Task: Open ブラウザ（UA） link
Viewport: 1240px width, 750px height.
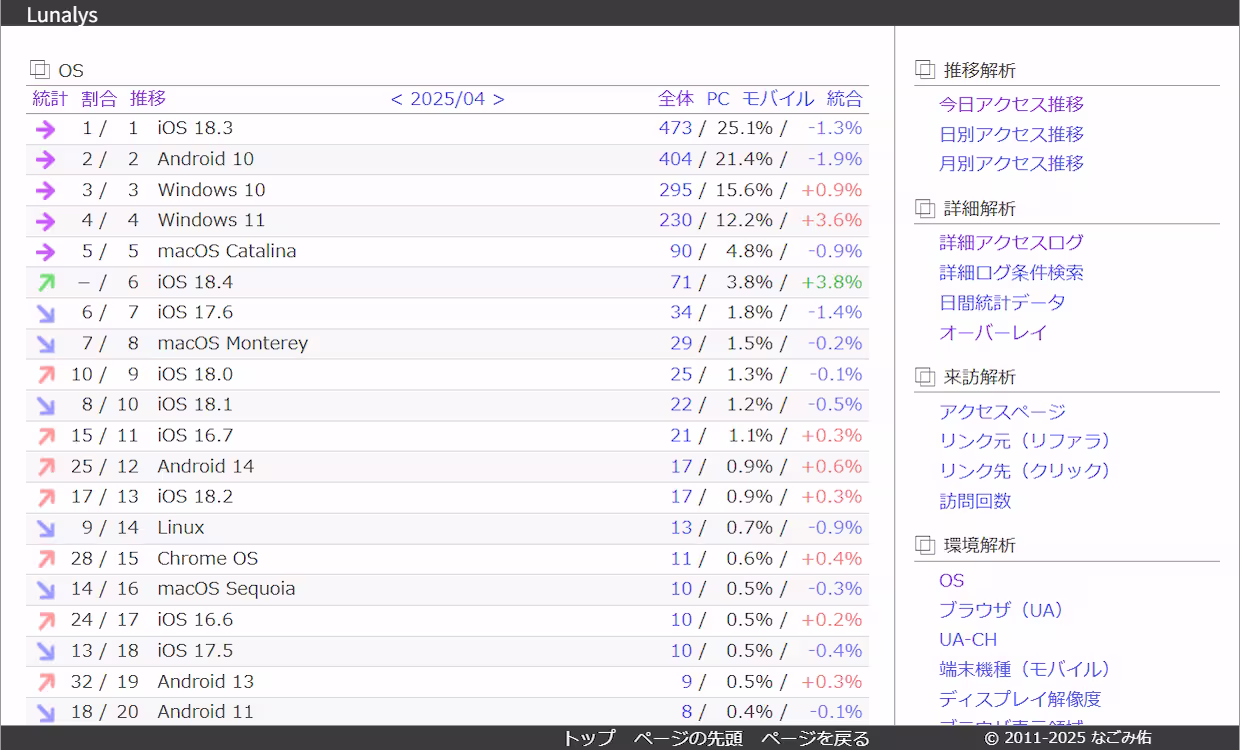Action: pyautogui.click(x=1002, y=610)
